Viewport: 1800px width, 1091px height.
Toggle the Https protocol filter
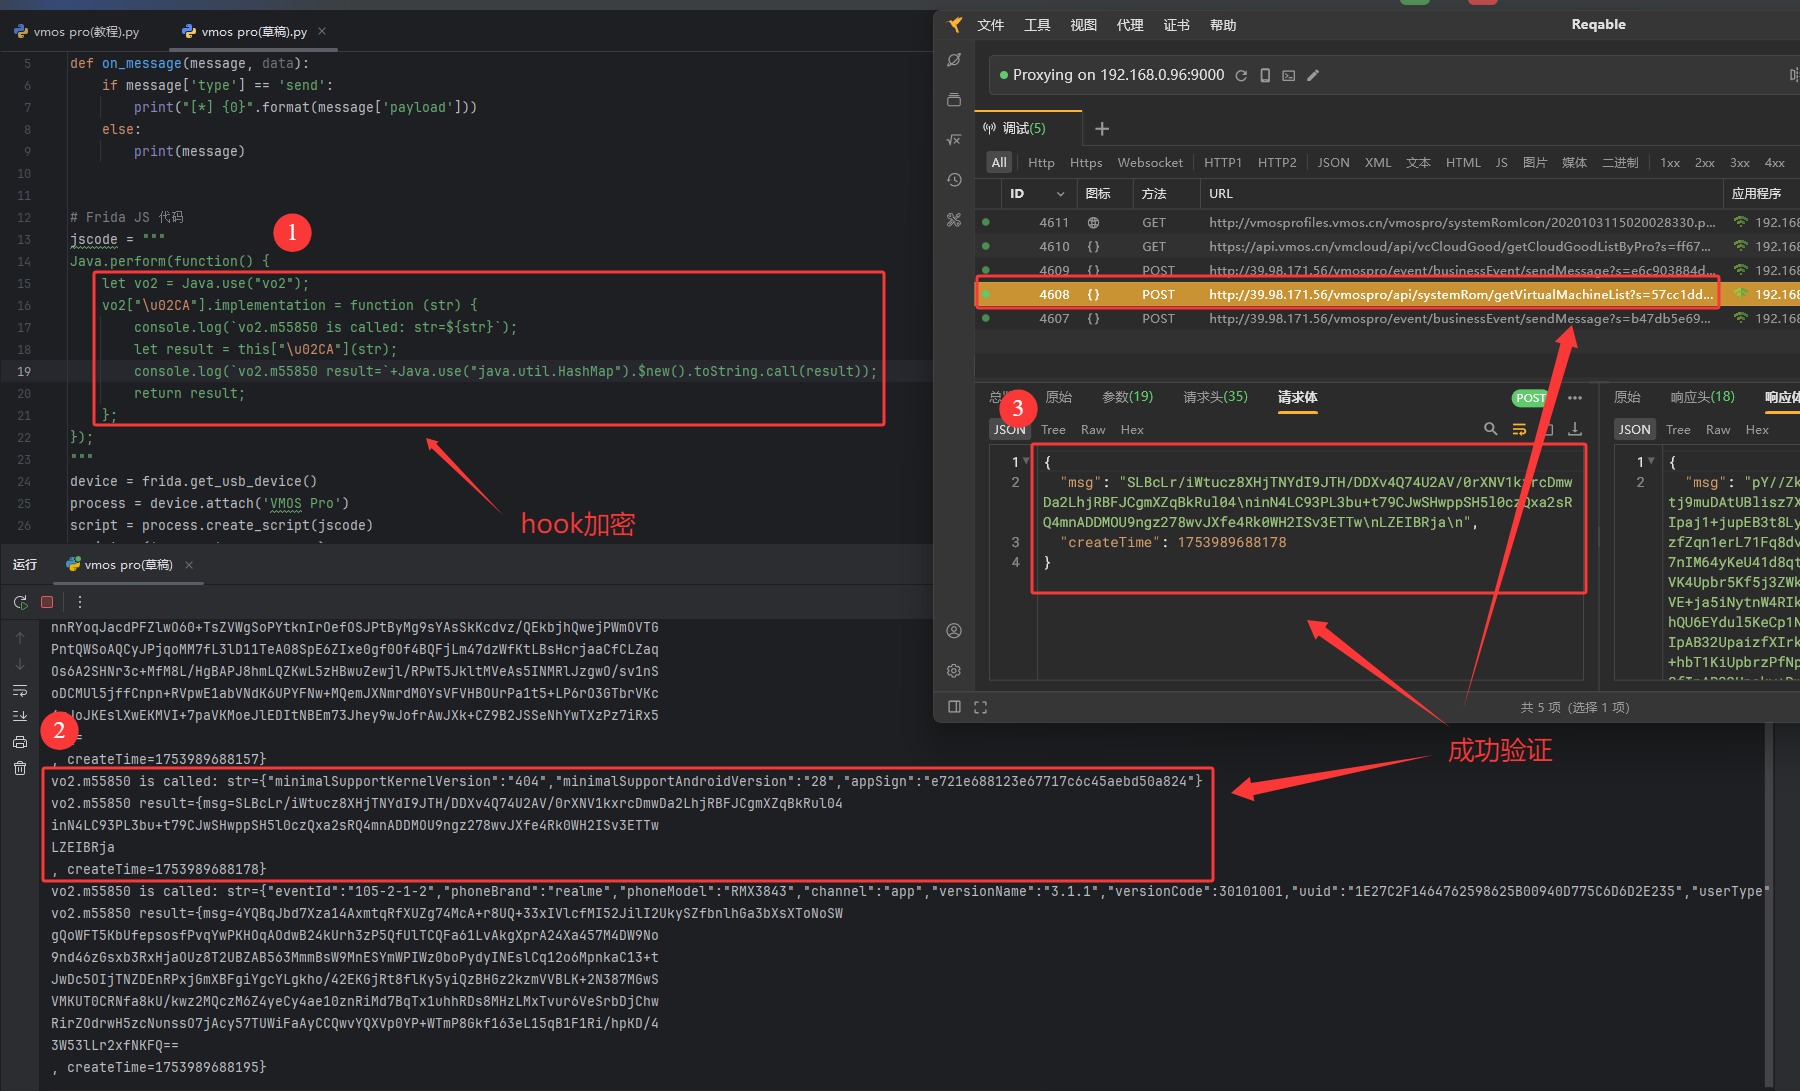click(x=1086, y=162)
